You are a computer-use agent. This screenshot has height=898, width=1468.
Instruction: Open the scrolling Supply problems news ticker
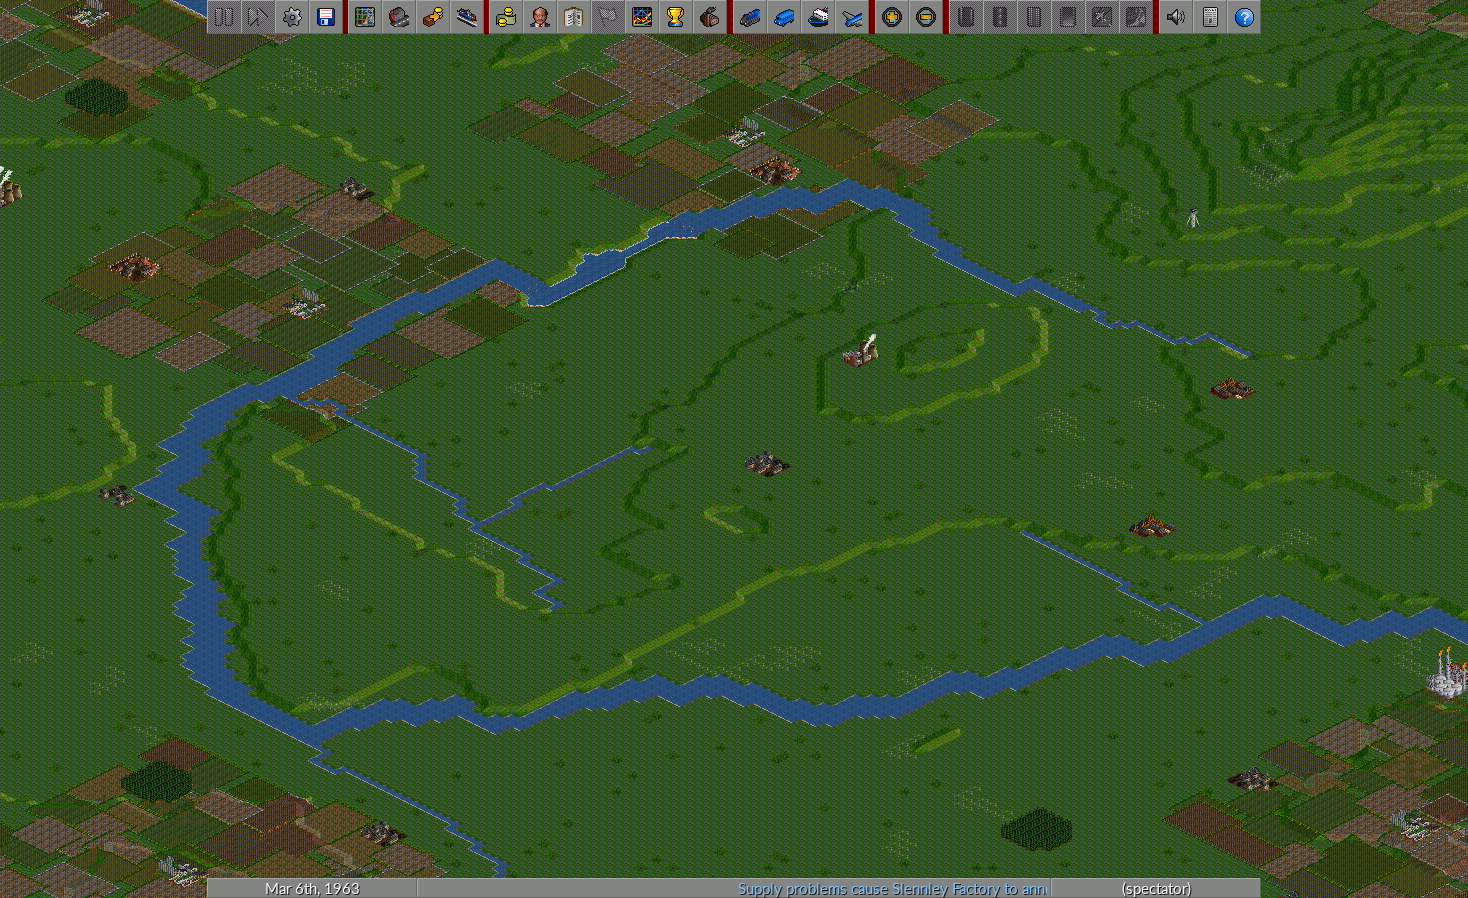[734, 888]
